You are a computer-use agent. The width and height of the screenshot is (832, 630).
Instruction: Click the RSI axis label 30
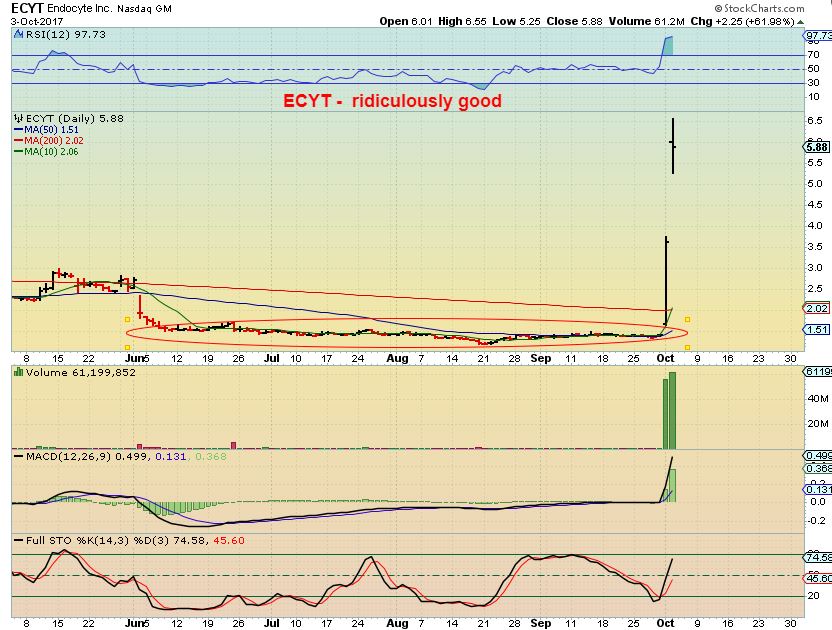click(813, 83)
